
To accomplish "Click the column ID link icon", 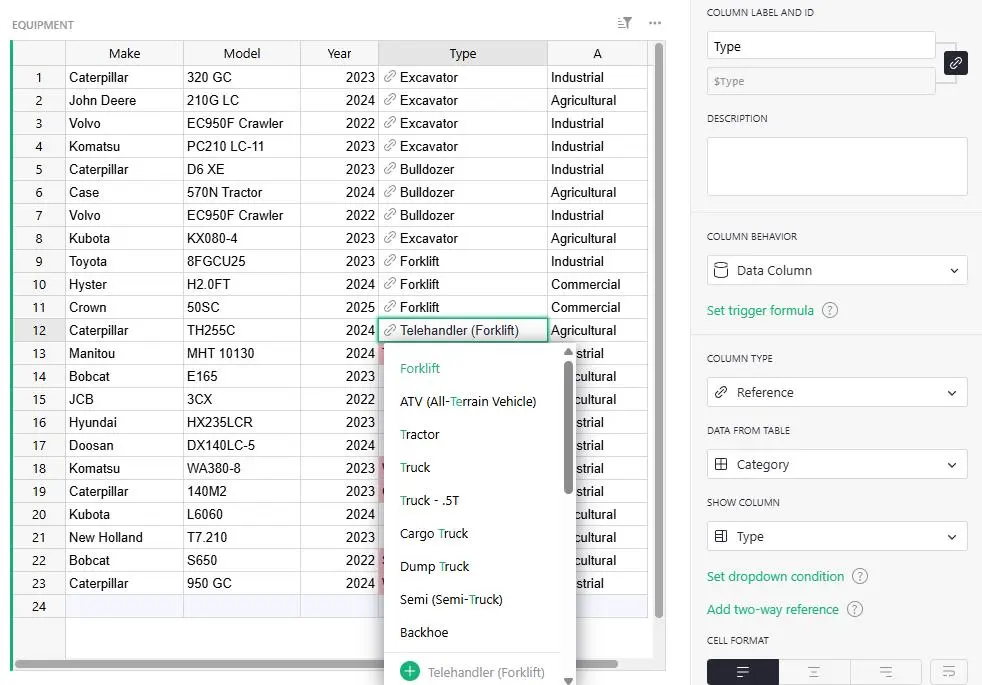I will (x=956, y=63).
